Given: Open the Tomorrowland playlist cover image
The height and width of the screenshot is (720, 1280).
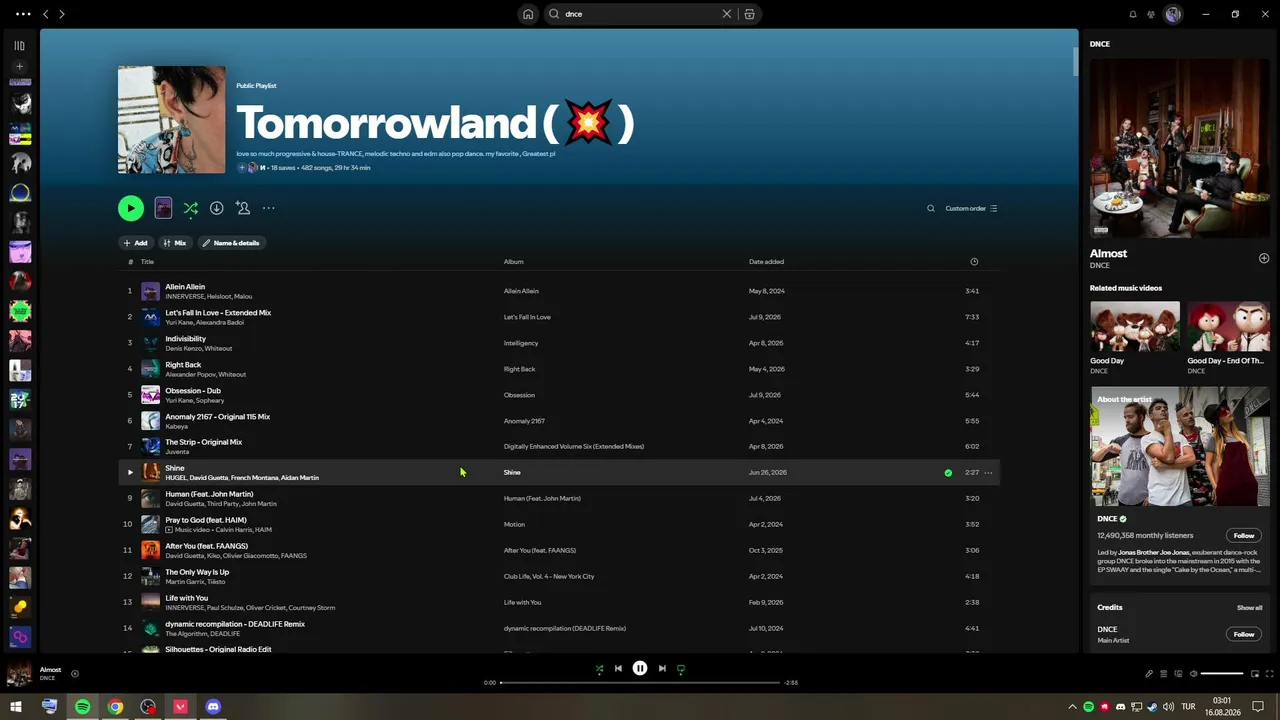Looking at the screenshot, I should [x=172, y=120].
